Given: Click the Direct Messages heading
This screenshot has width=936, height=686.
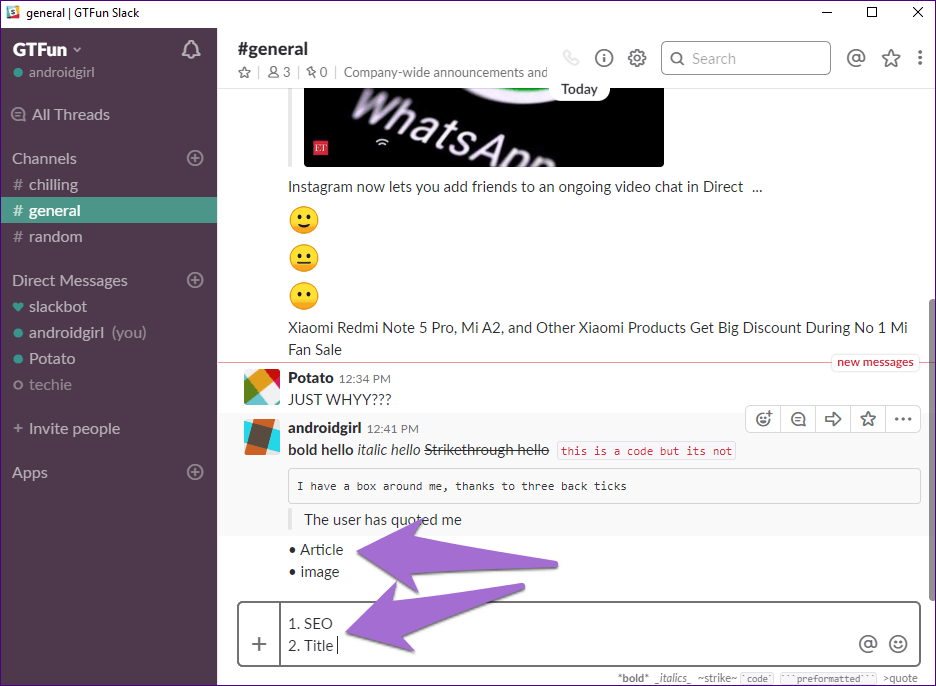Looking at the screenshot, I should click(x=70, y=281).
